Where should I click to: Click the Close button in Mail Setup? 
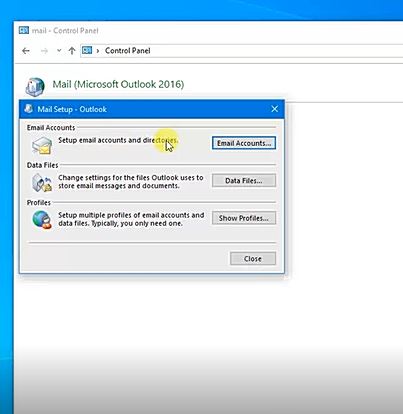pos(253,259)
